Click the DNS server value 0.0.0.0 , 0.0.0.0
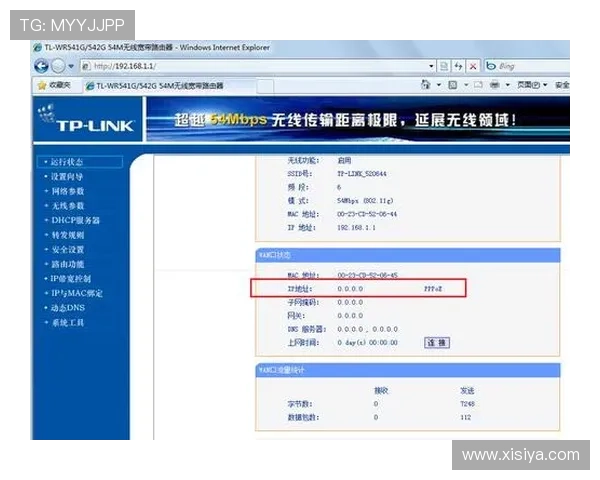The height and width of the screenshot is (480, 600). coord(367,329)
